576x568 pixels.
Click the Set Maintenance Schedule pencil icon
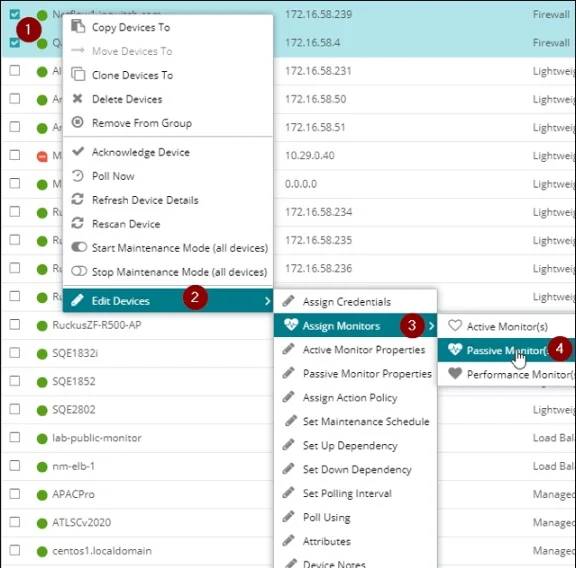point(291,421)
